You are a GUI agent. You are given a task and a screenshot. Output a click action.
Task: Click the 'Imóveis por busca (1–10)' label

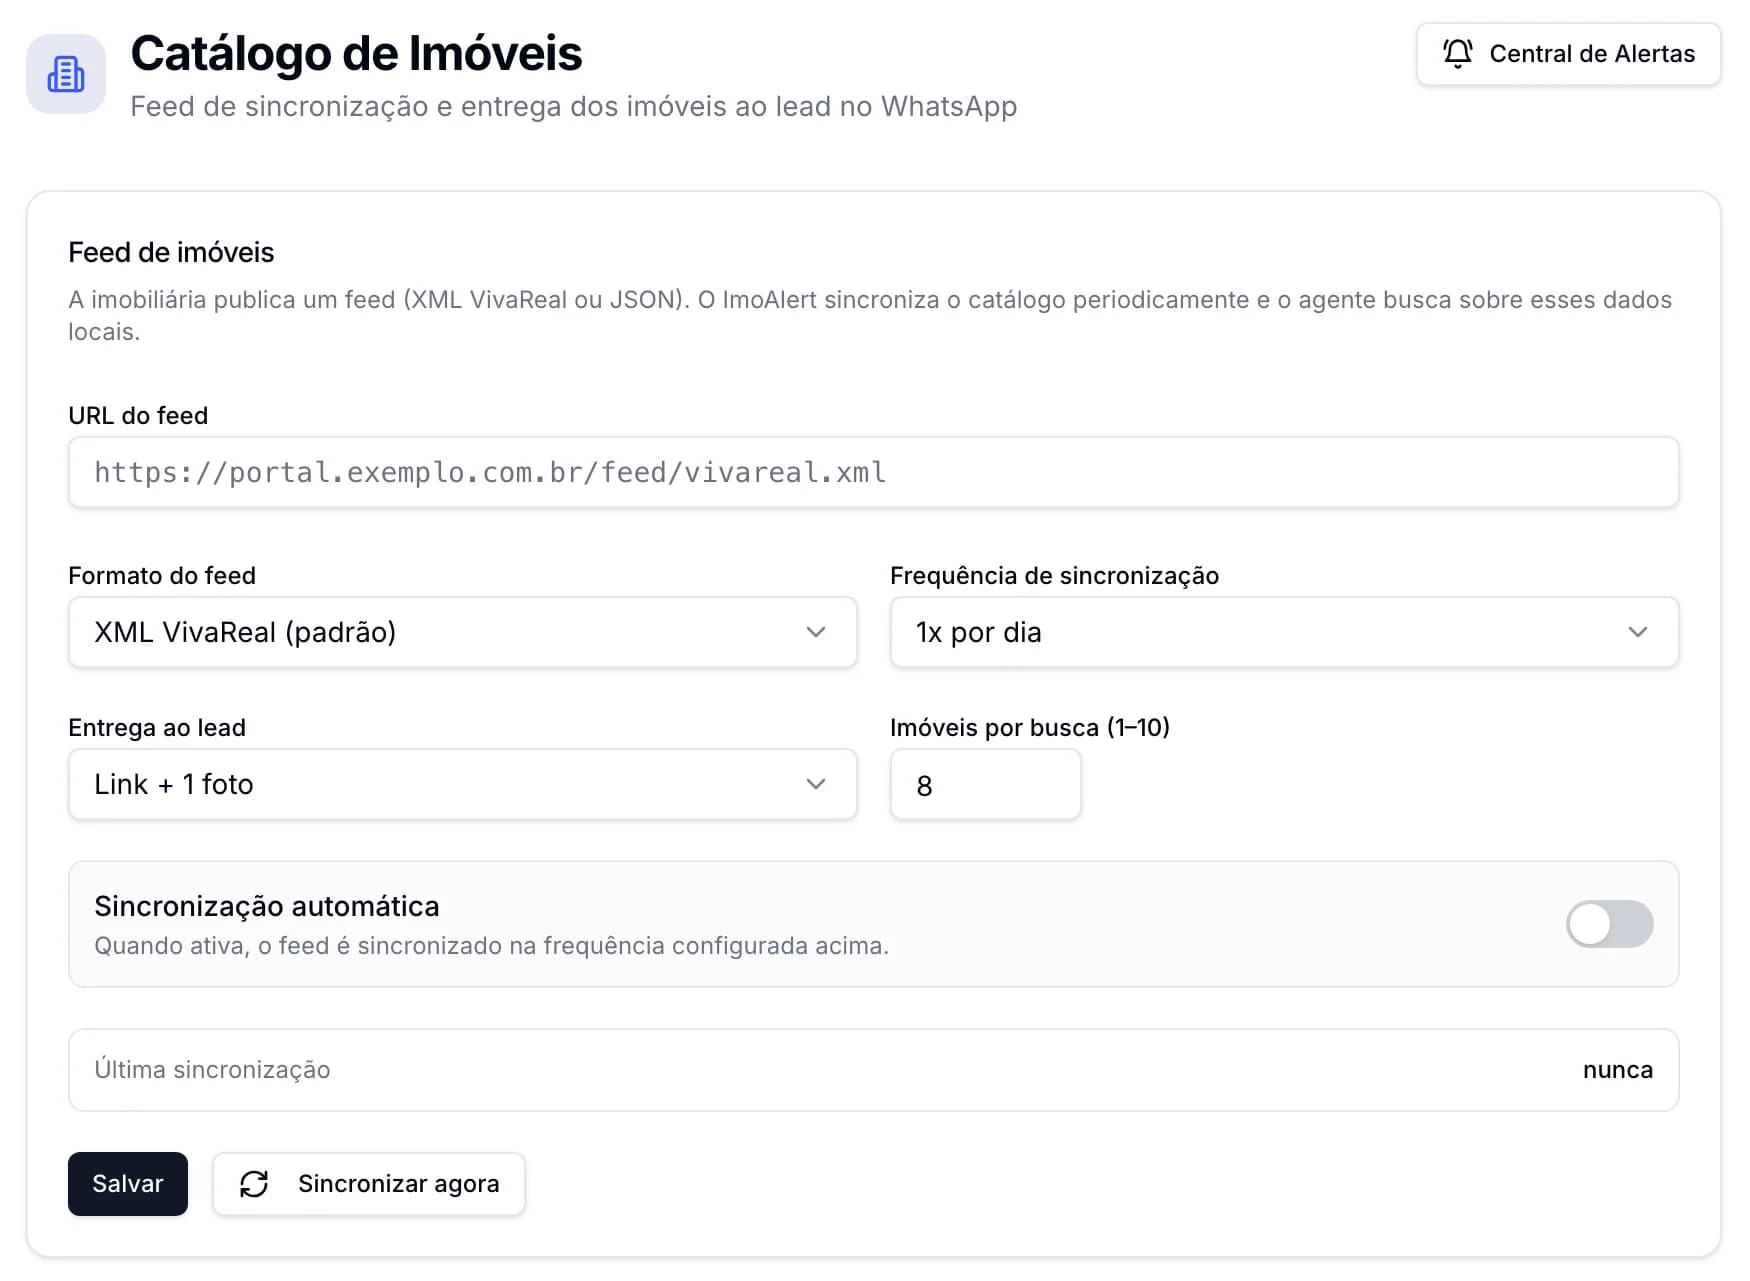coord(1030,727)
